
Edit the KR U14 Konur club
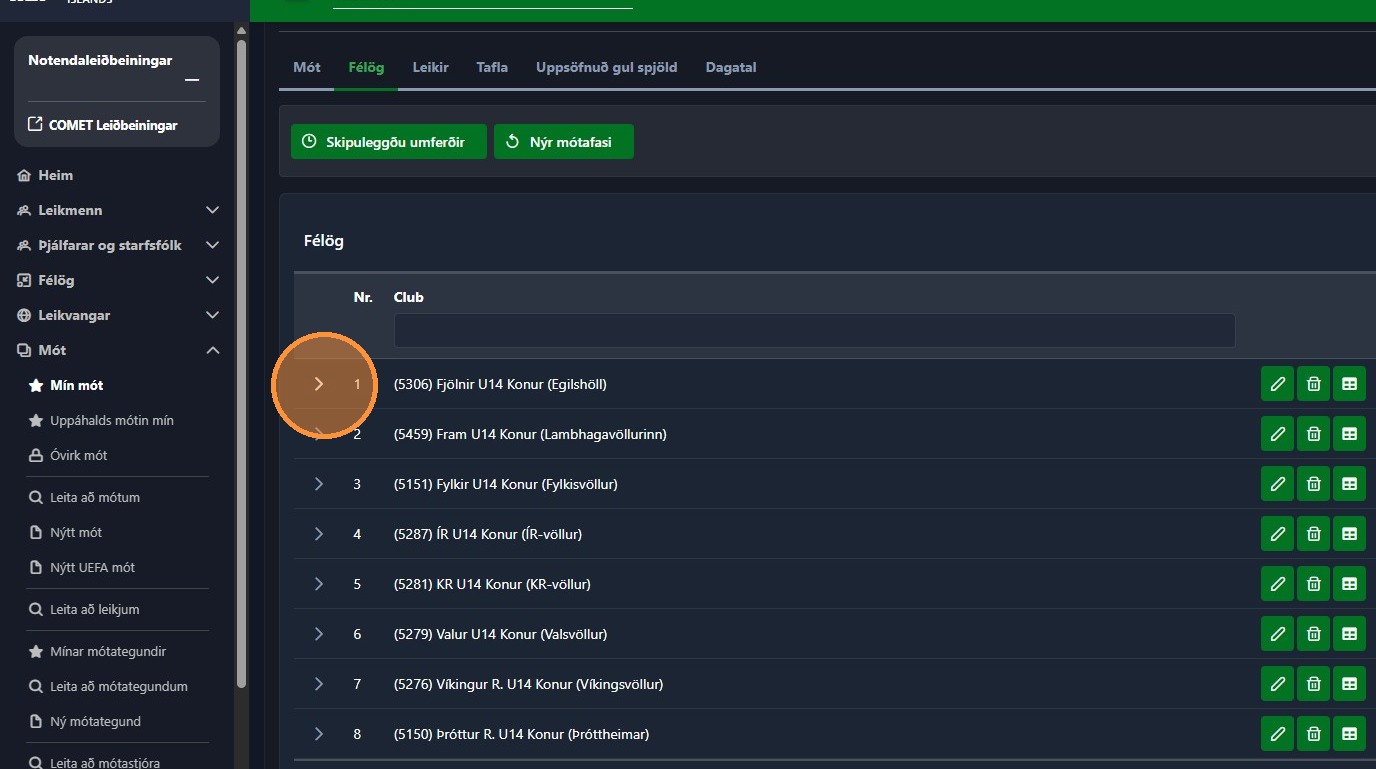pos(1277,584)
